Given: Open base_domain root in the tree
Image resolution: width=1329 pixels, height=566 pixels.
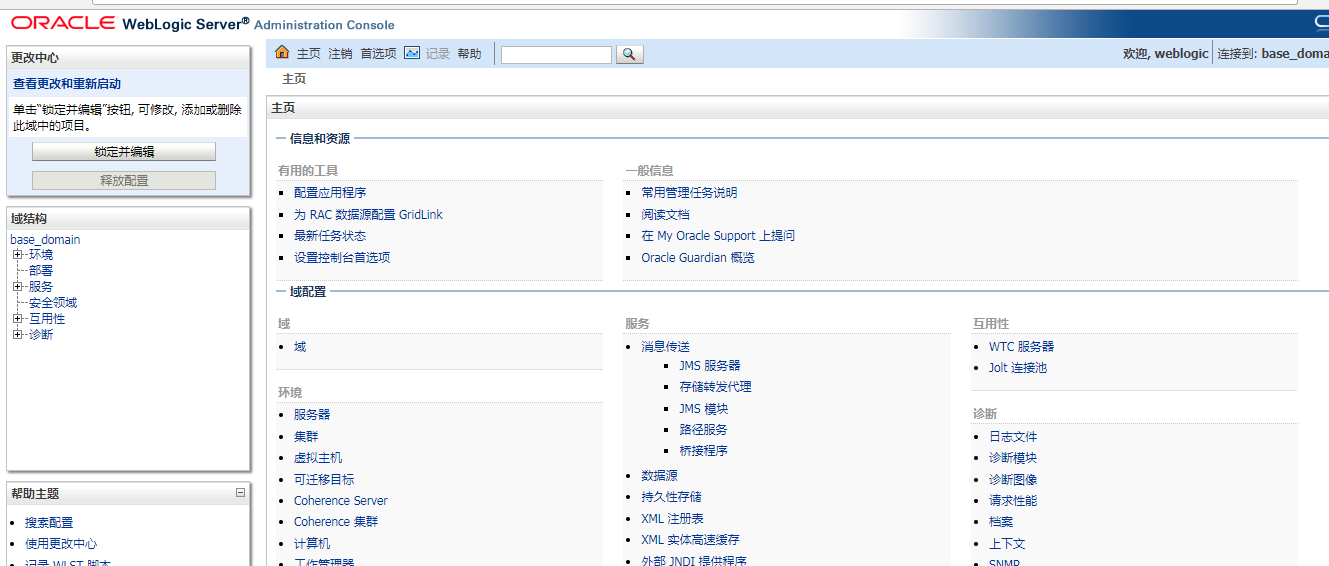Looking at the screenshot, I should pos(45,240).
